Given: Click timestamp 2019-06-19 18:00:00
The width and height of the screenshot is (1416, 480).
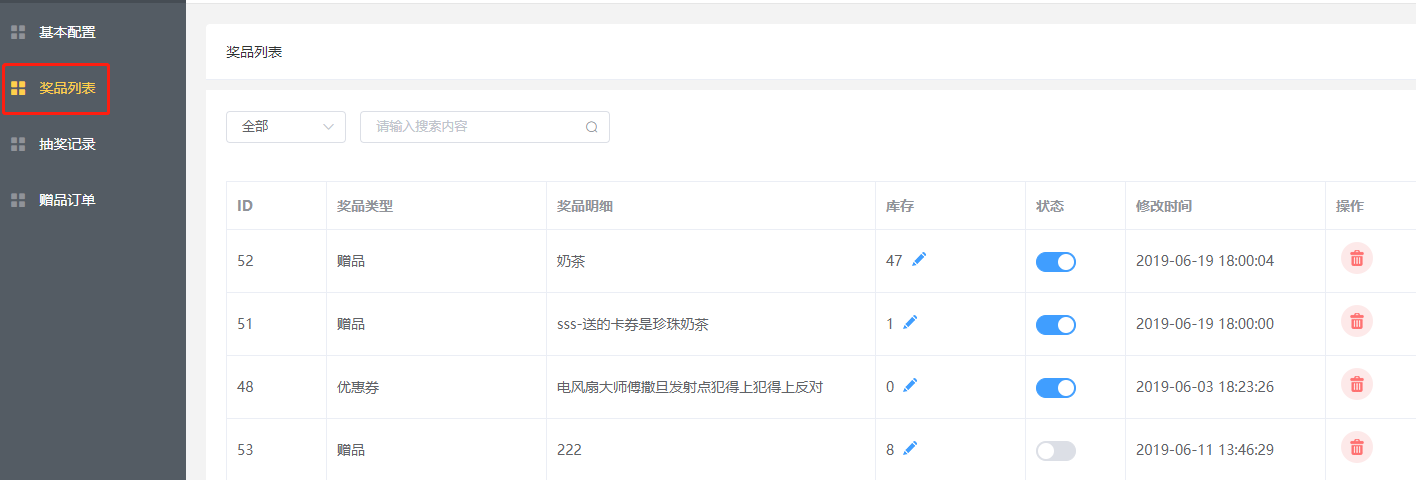Looking at the screenshot, I should point(1205,324).
